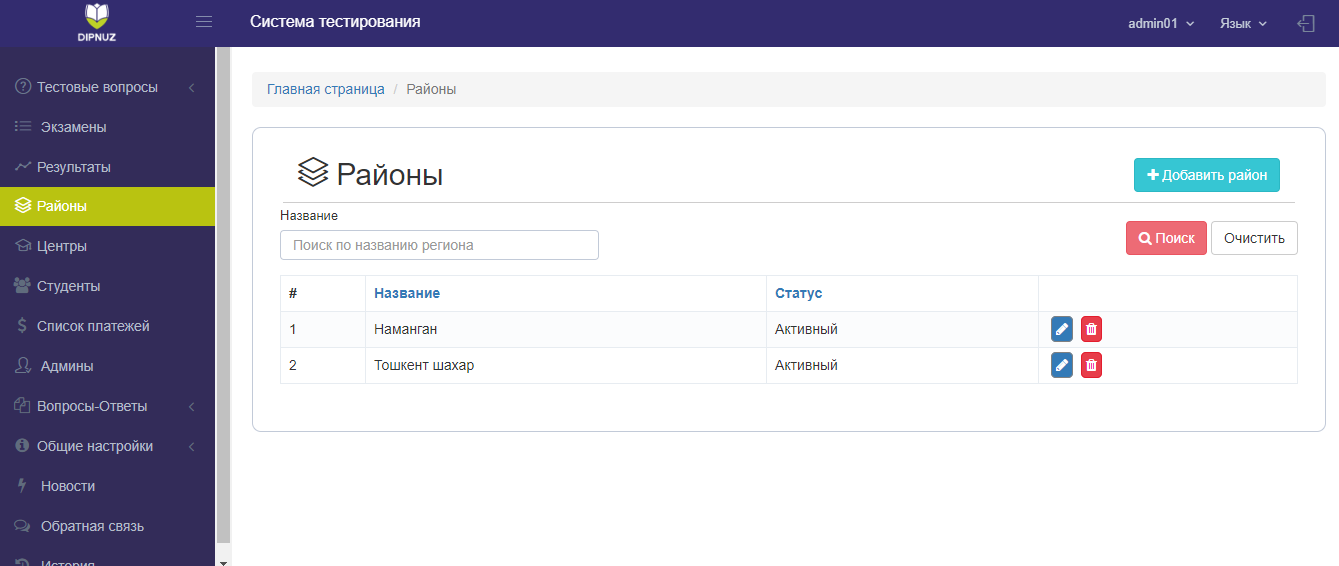Viewport: 1339px width, 566px height.
Task: Open the admin01 user dropdown
Action: coord(1161,23)
